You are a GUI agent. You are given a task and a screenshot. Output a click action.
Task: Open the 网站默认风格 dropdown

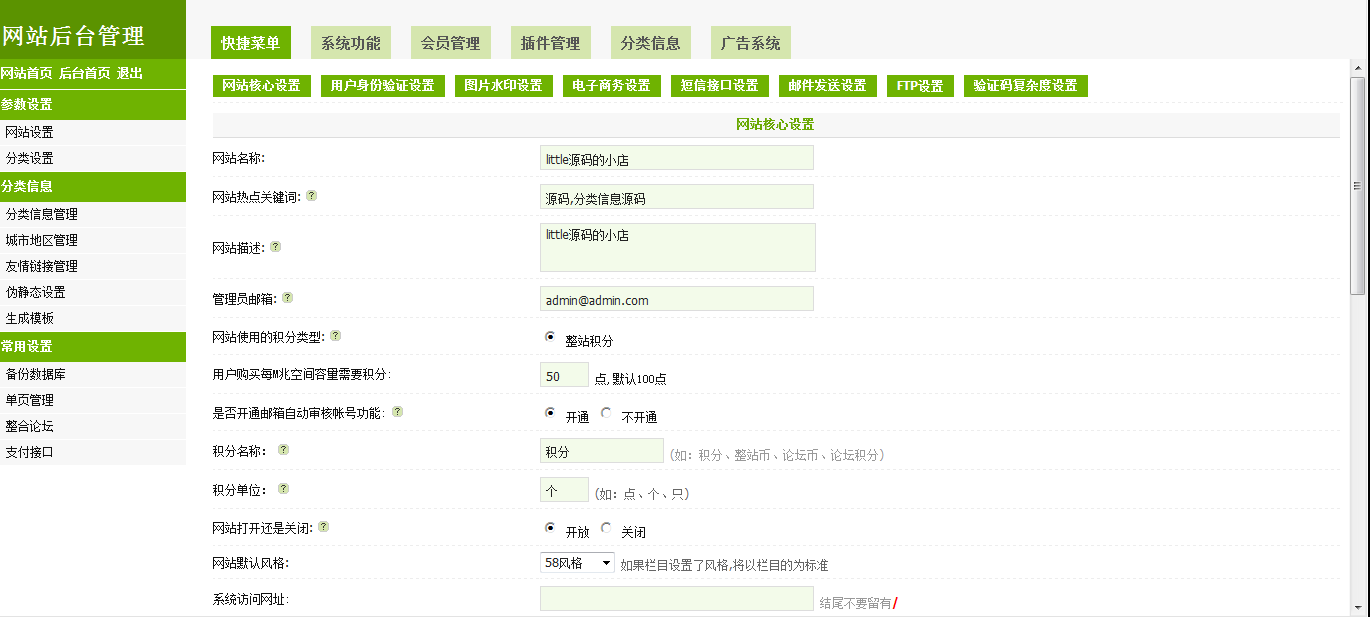tap(578, 563)
